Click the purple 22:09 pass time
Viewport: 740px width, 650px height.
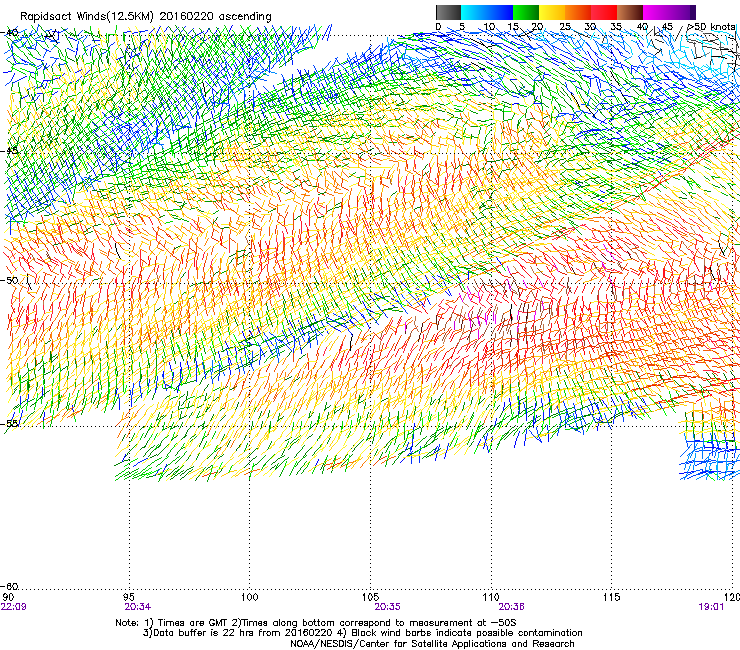click(x=14, y=607)
